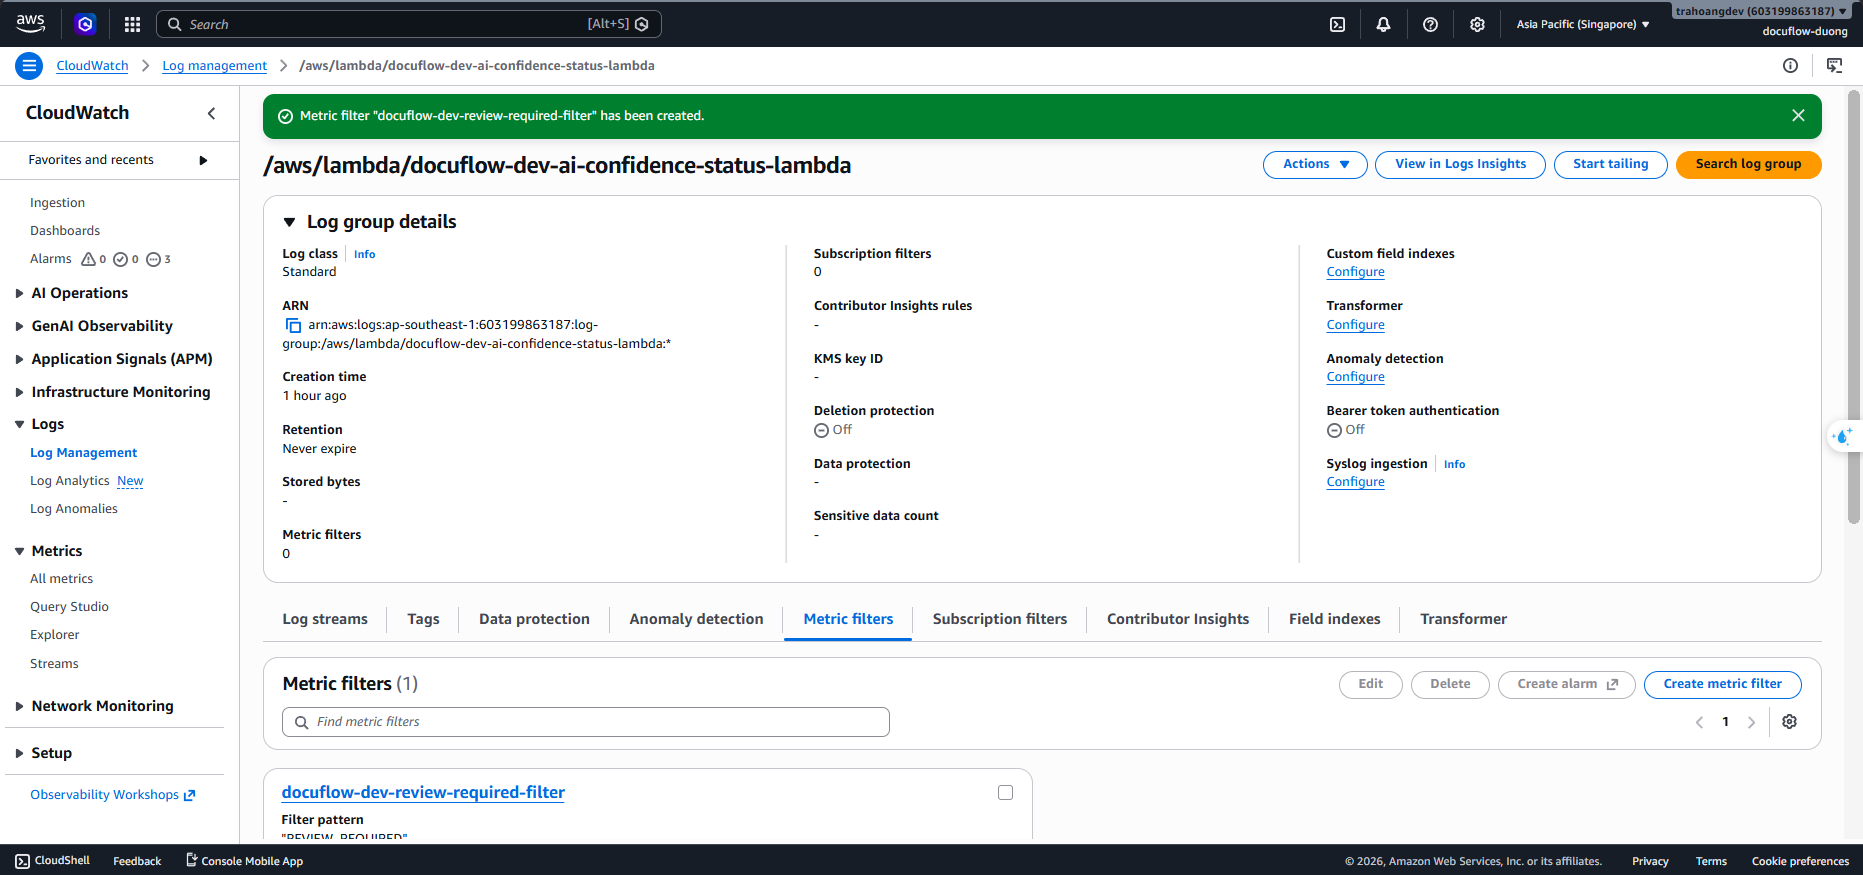Select the Metric filters tab

(x=848, y=619)
